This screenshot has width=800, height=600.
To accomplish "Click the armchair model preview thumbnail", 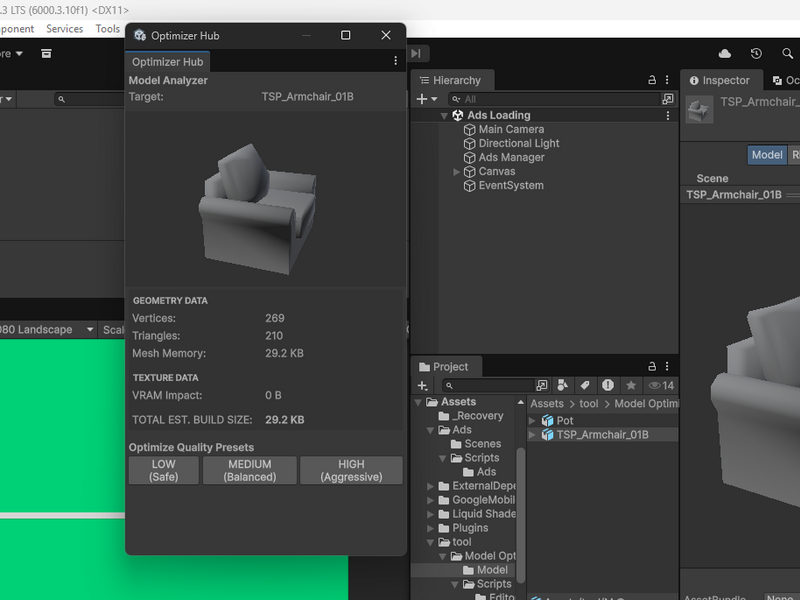I will click(258, 209).
